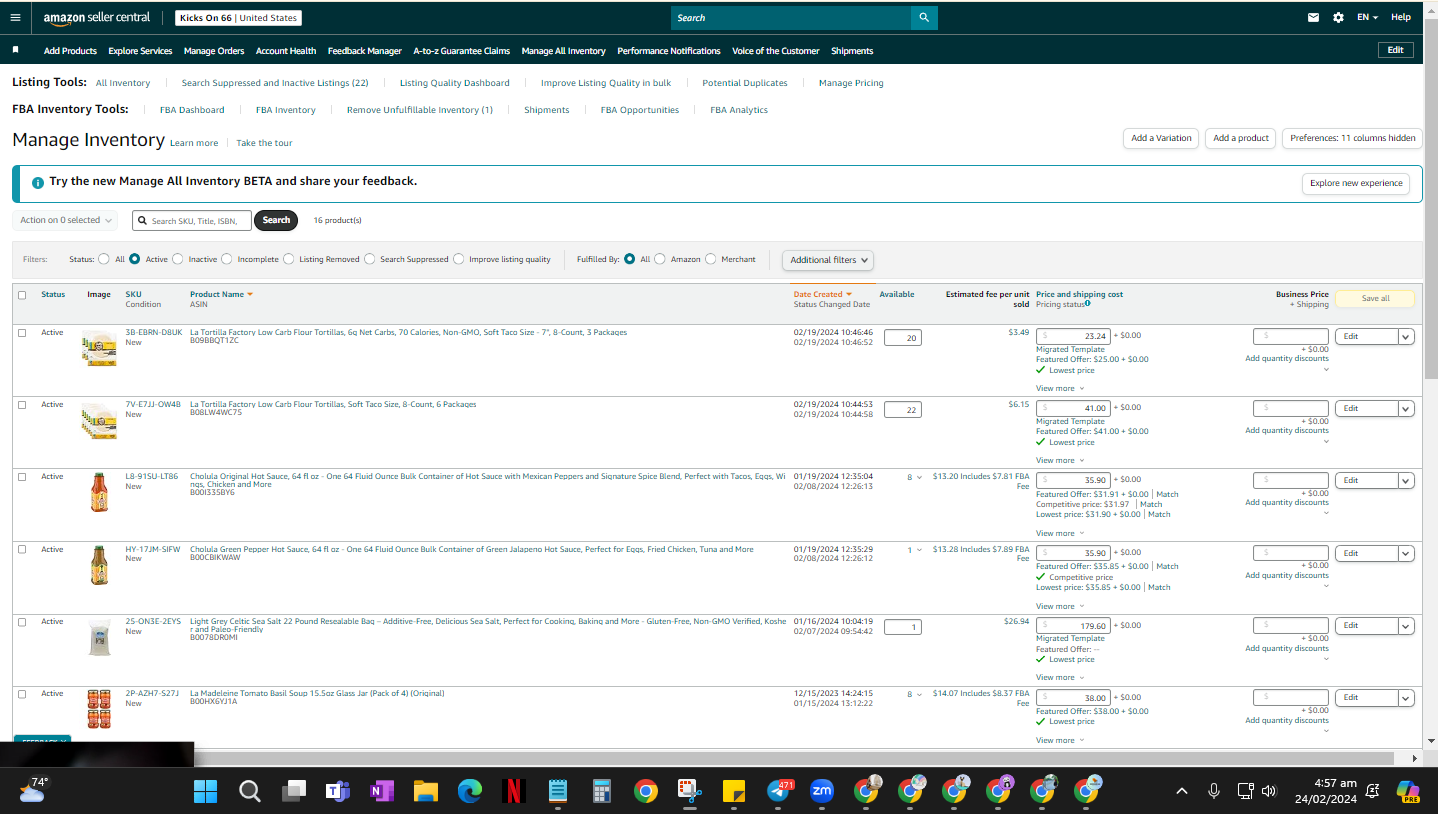Open File Explorer from the taskbar
Screen dimensions: 1438x814
[426, 791]
